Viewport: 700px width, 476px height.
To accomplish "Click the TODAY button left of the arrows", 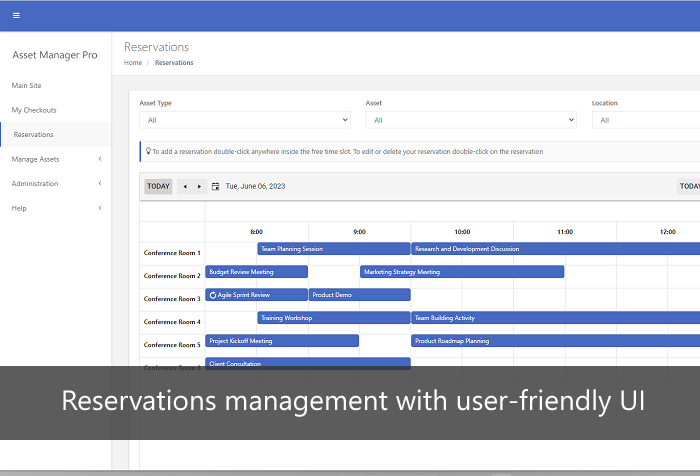I will pyautogui.click(x=158, y=187).
